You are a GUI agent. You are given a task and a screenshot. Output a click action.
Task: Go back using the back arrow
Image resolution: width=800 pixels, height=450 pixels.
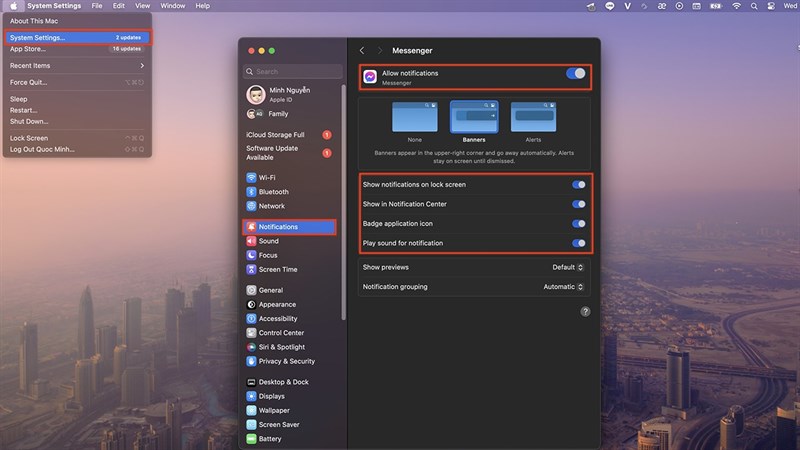[x=362, y=50]
